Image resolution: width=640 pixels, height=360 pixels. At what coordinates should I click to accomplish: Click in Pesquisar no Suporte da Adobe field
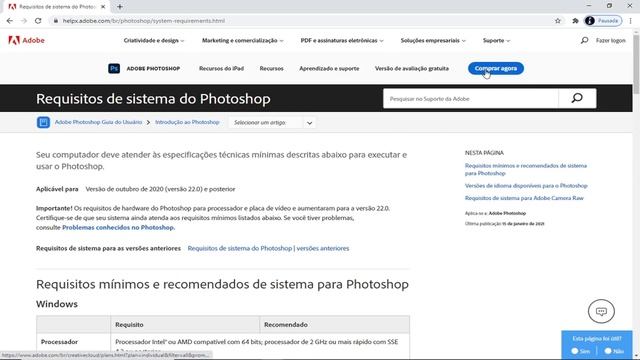pos(471,98)
